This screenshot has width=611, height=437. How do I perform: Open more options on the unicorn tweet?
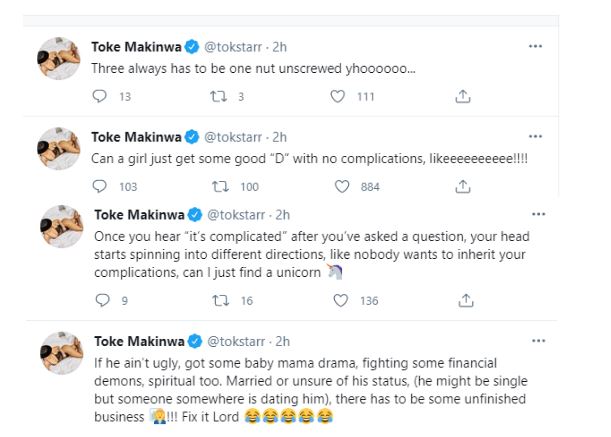point(540,214)
